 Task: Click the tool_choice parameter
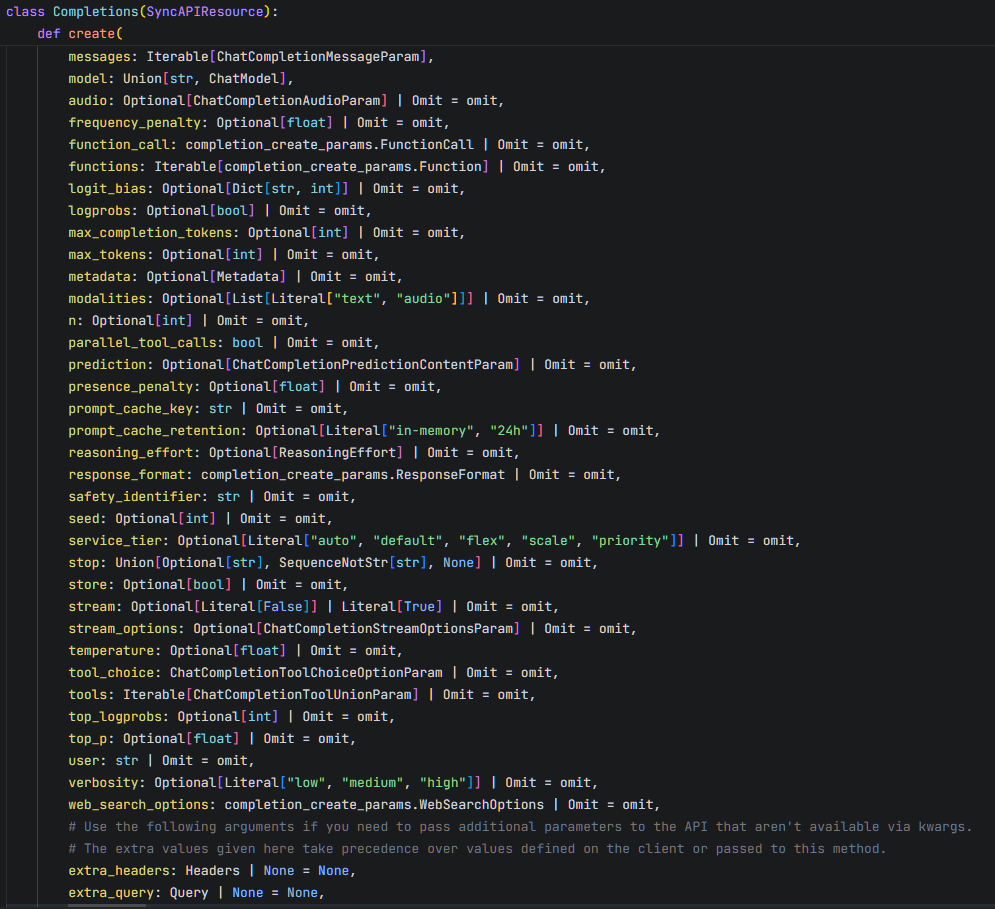[112, 673]
